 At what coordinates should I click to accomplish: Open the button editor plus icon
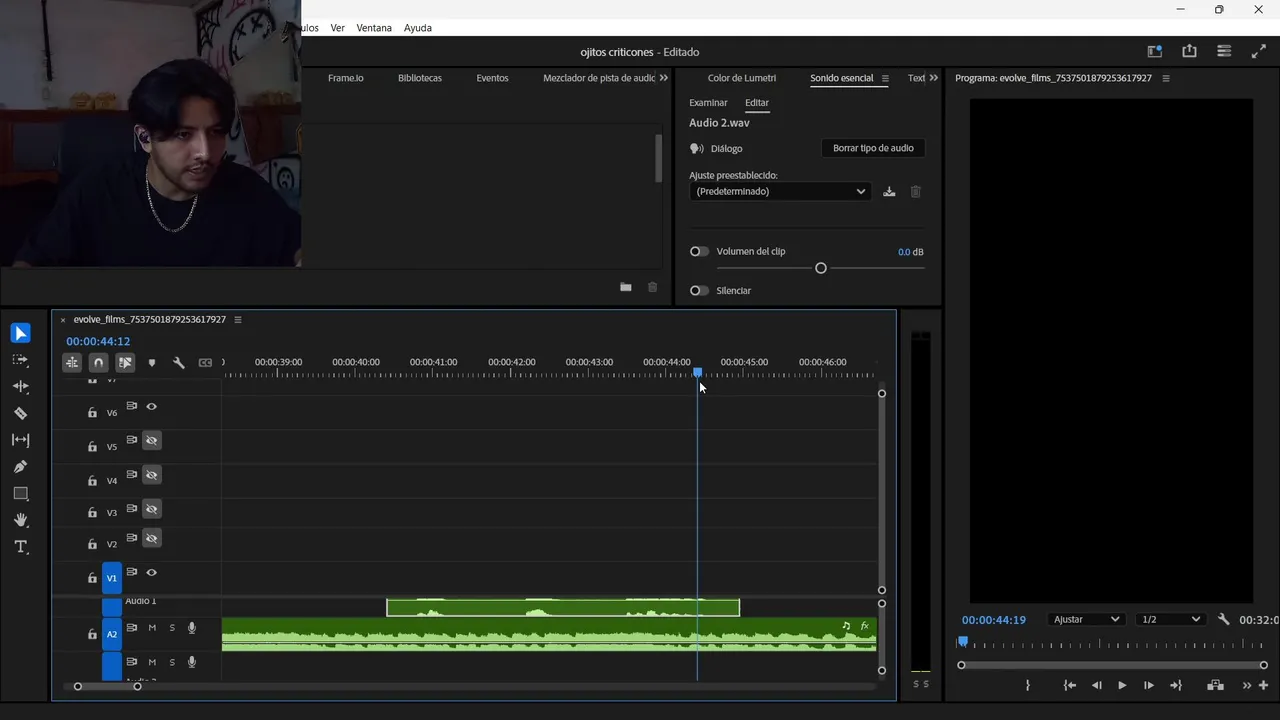click(1264, 686)
